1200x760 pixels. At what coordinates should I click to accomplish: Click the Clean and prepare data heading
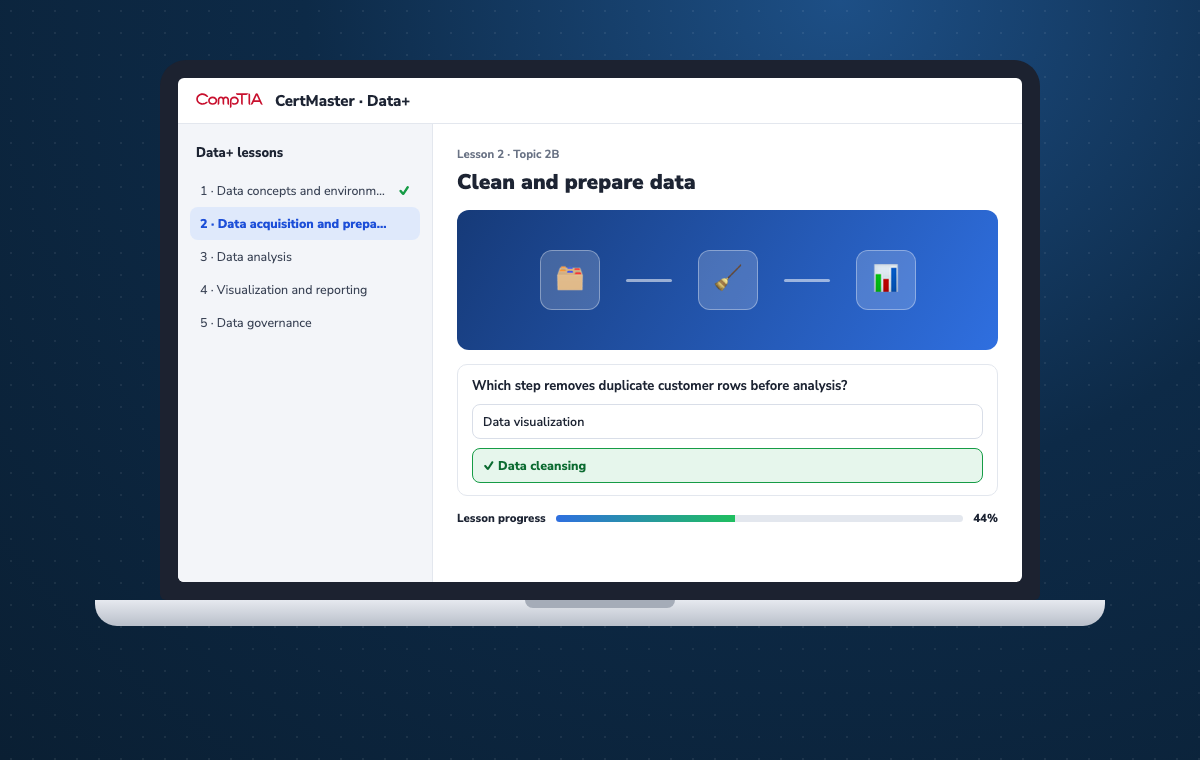tap(576, 182)
